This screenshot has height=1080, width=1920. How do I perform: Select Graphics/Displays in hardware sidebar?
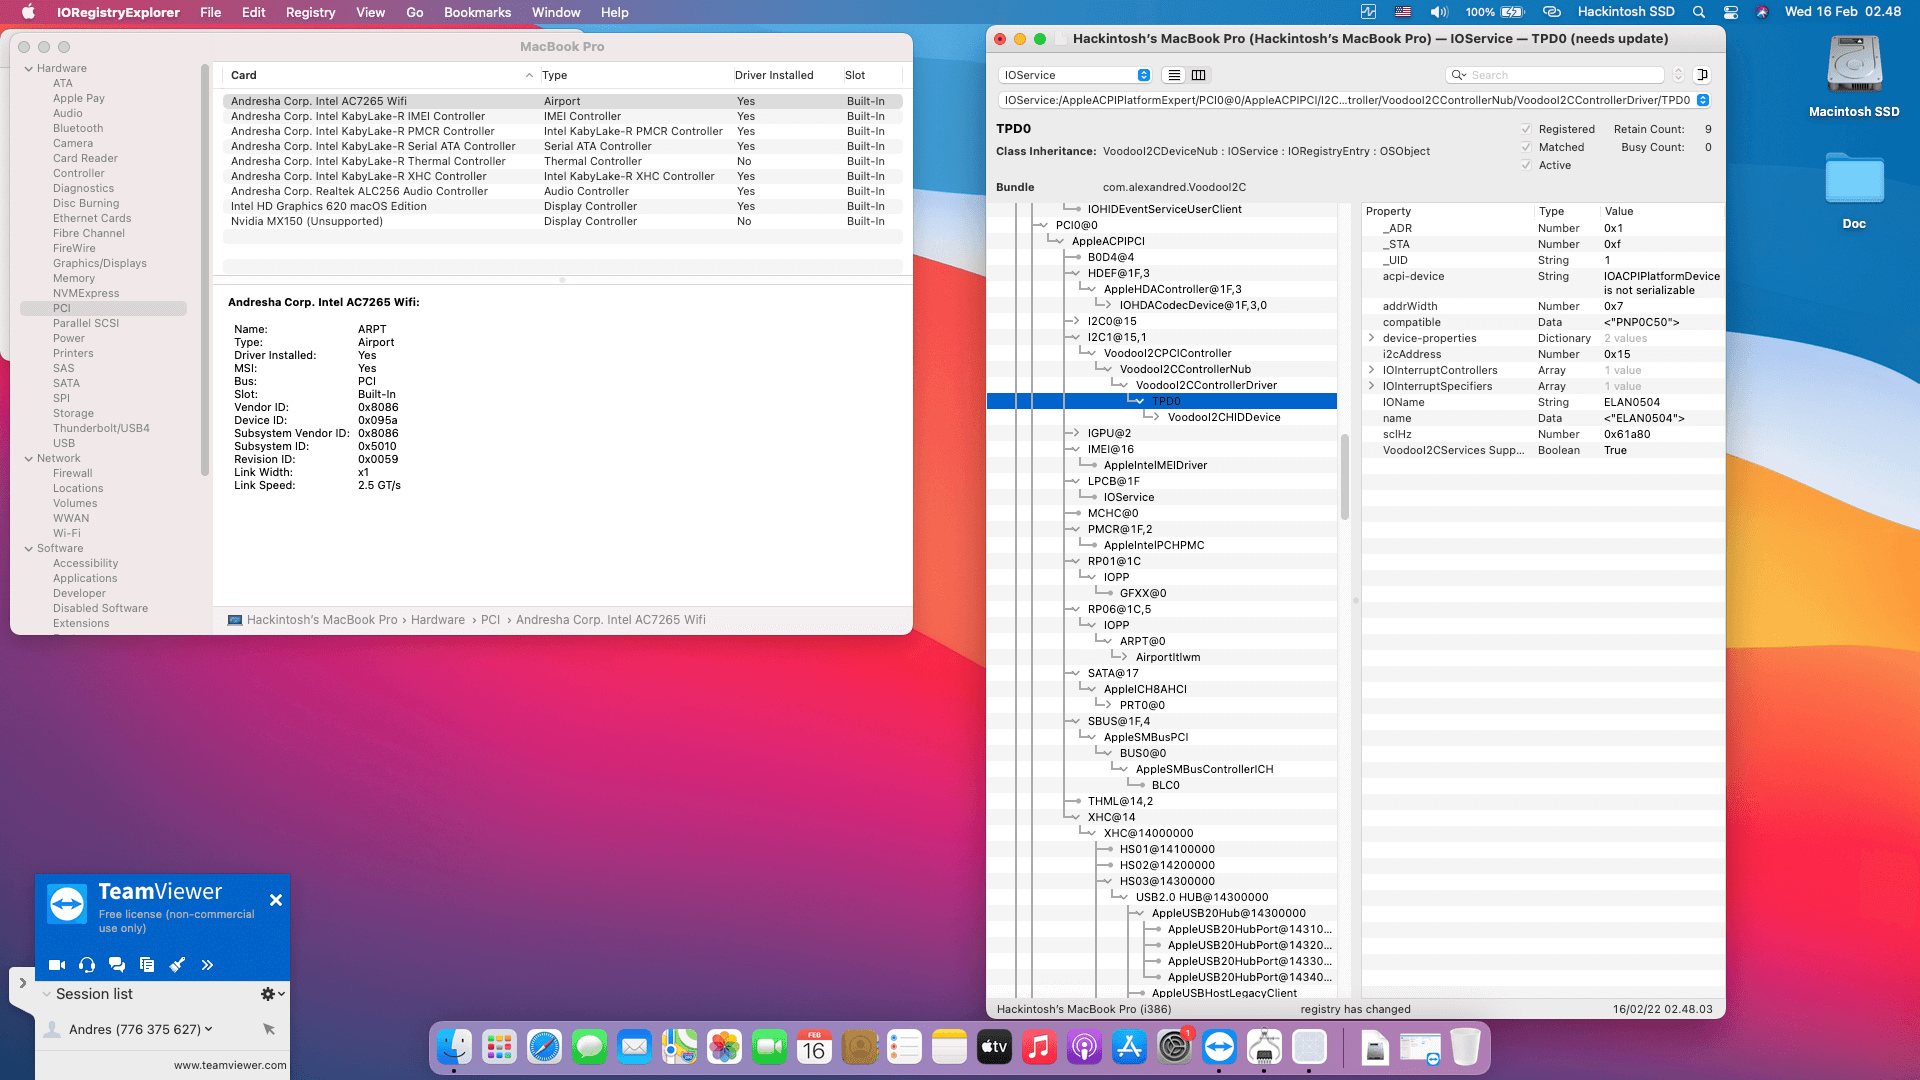pos(99,263)
